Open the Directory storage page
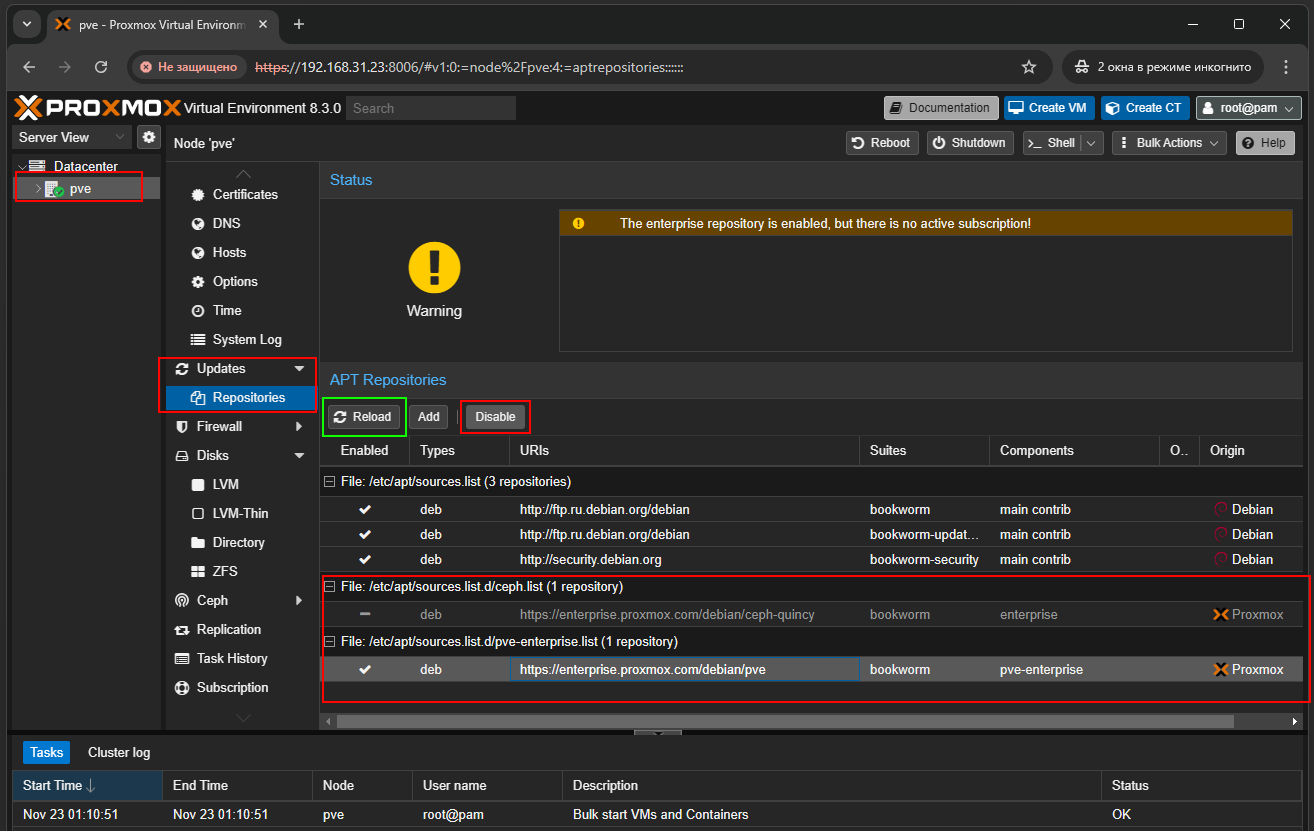 click(x=238, y=542)
